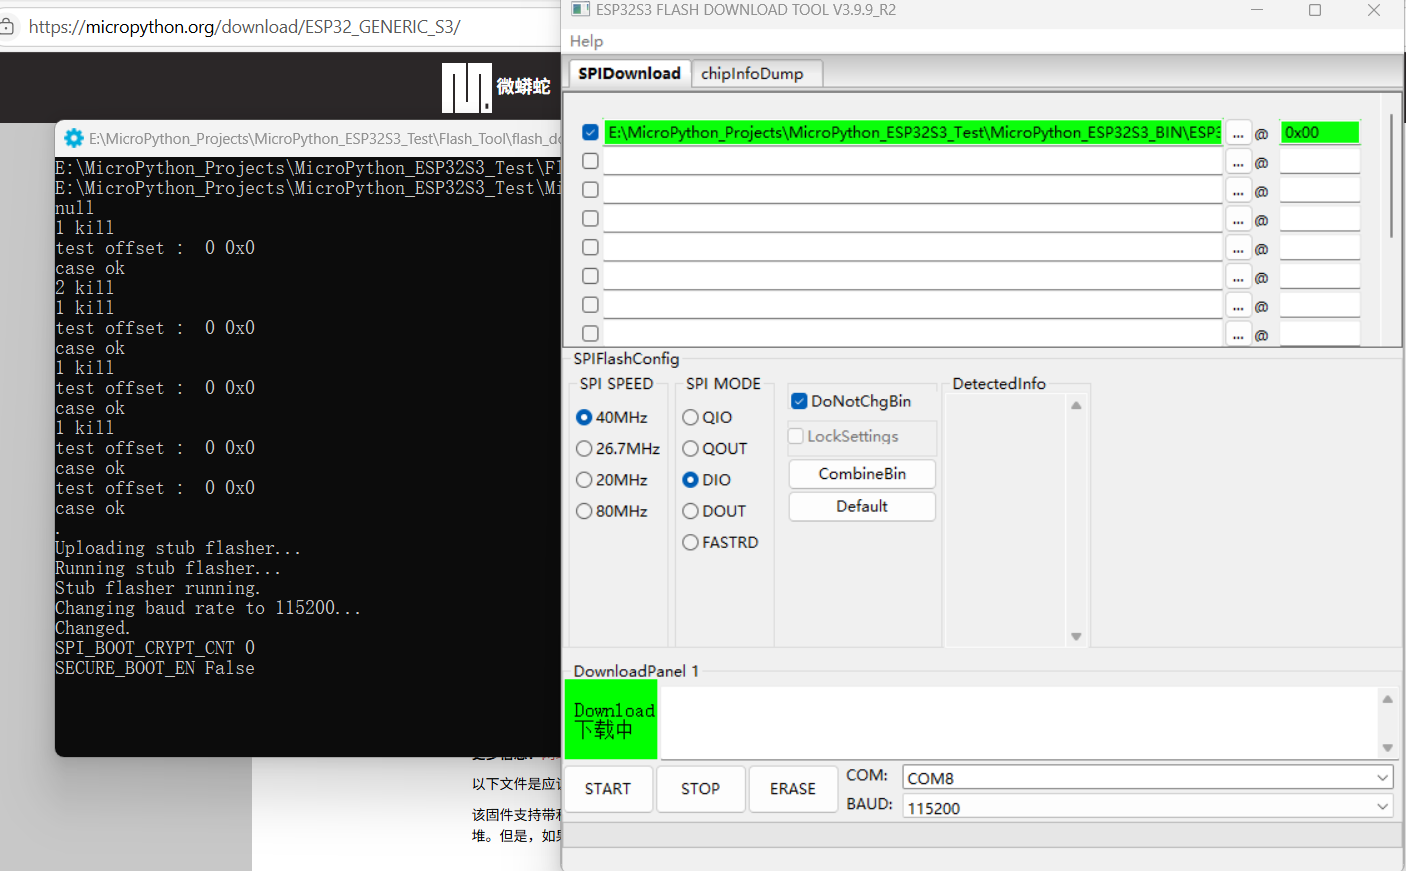Browse file for the third bin row
Image resolution: width=1406 pixels, height=871 pixels.
[1238, 191]
